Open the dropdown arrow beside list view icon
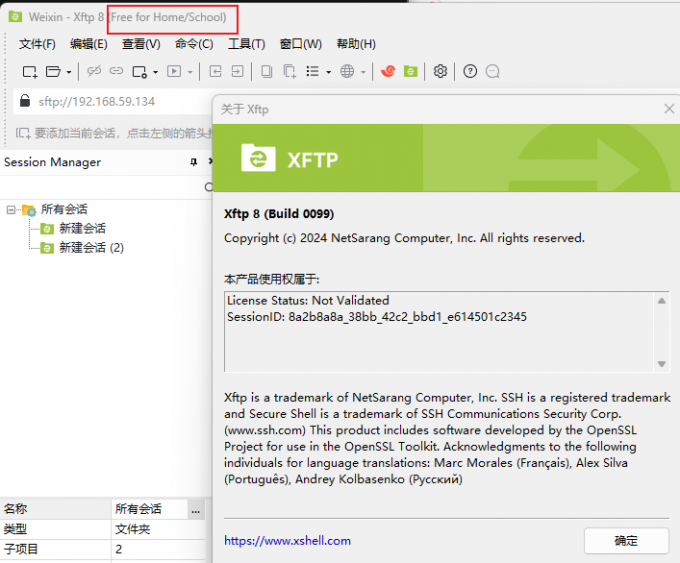Image resolution: width=680 pixels, height=563 pixels. tap(328, 72)
